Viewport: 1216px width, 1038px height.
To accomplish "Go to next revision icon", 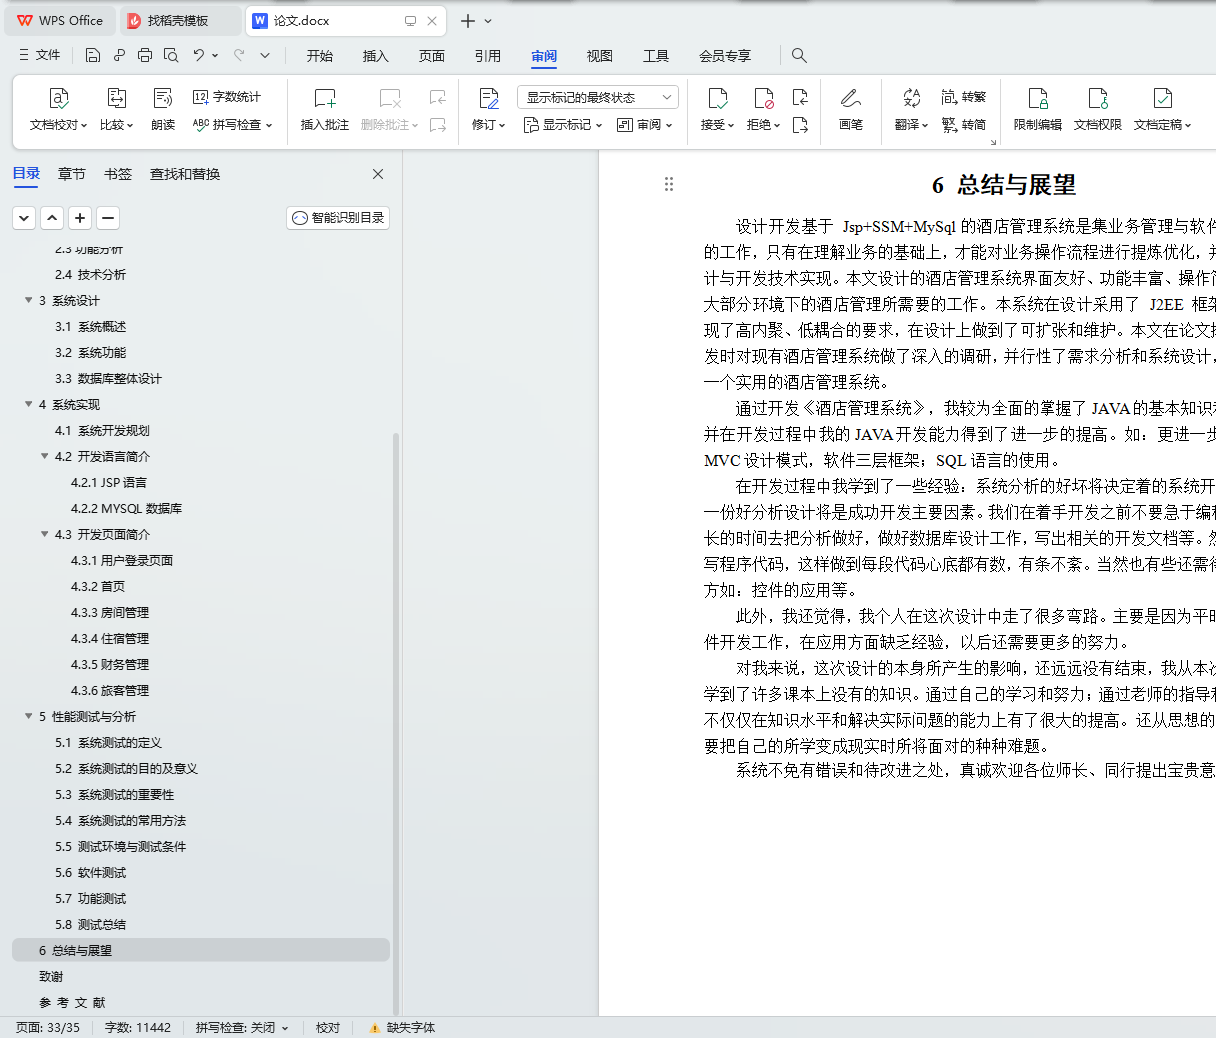I will point(800,125).
